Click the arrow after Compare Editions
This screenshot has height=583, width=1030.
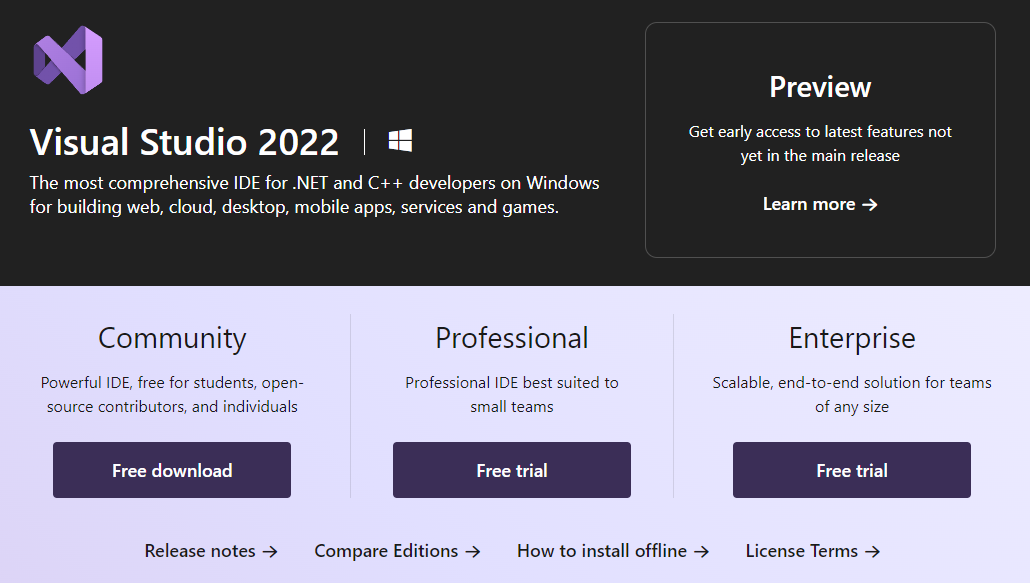point(472,551)
